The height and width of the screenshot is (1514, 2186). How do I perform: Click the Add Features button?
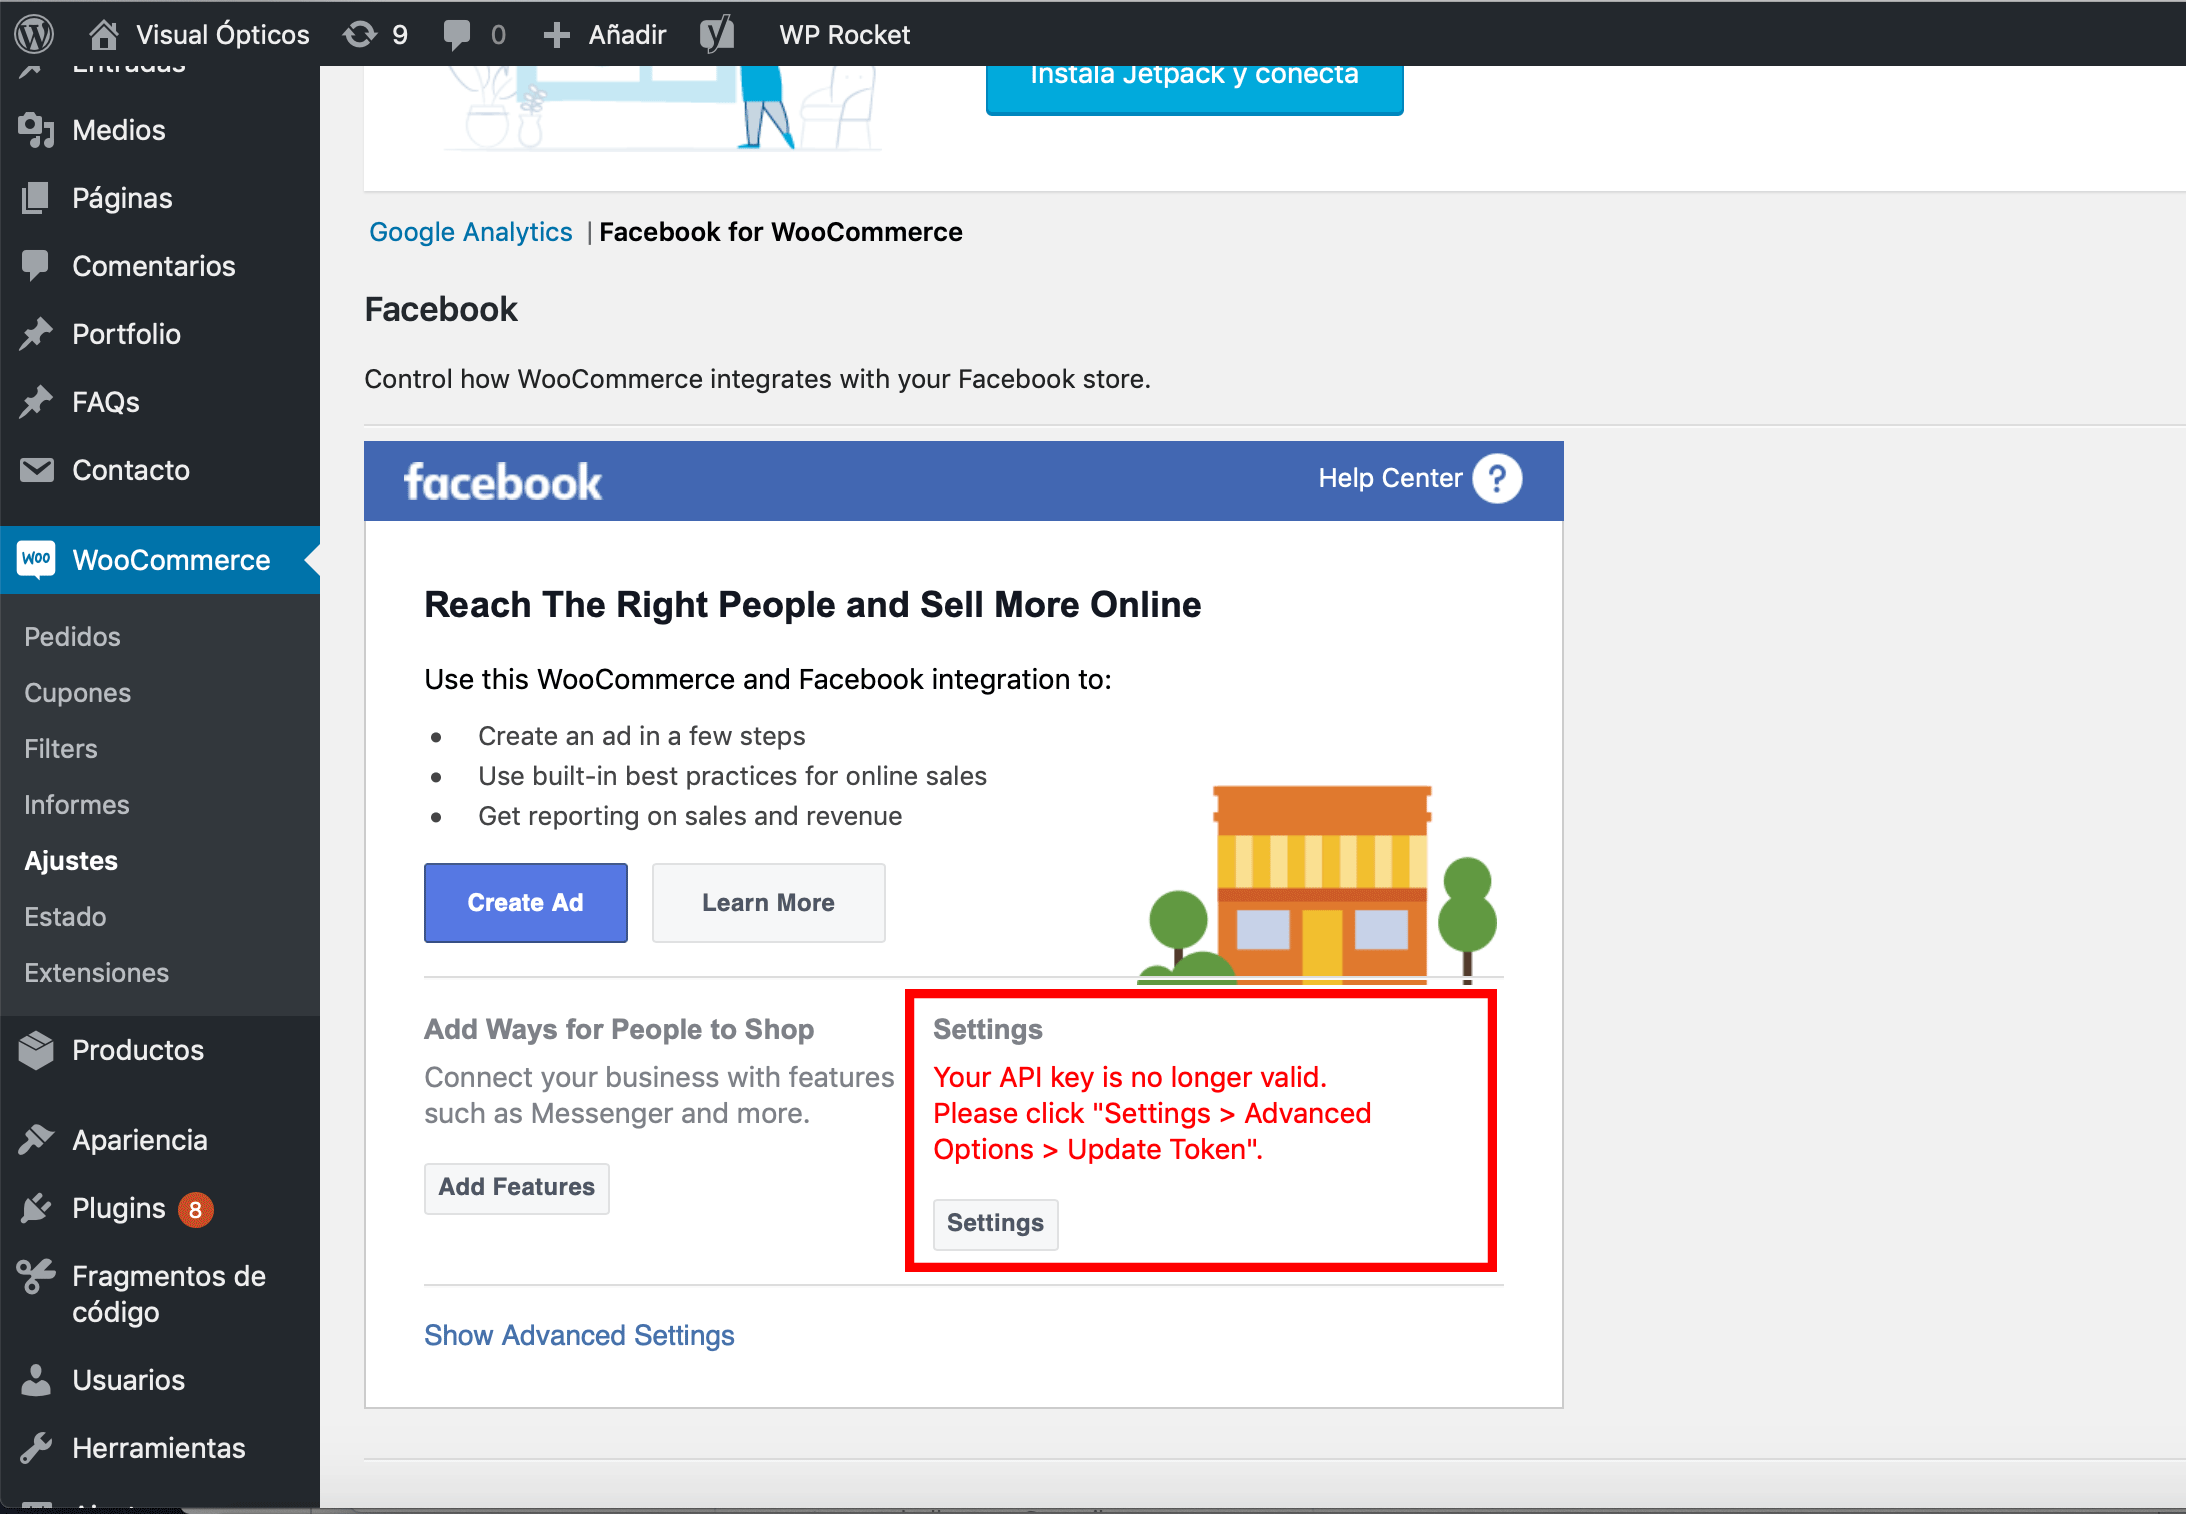(517, 1188)
